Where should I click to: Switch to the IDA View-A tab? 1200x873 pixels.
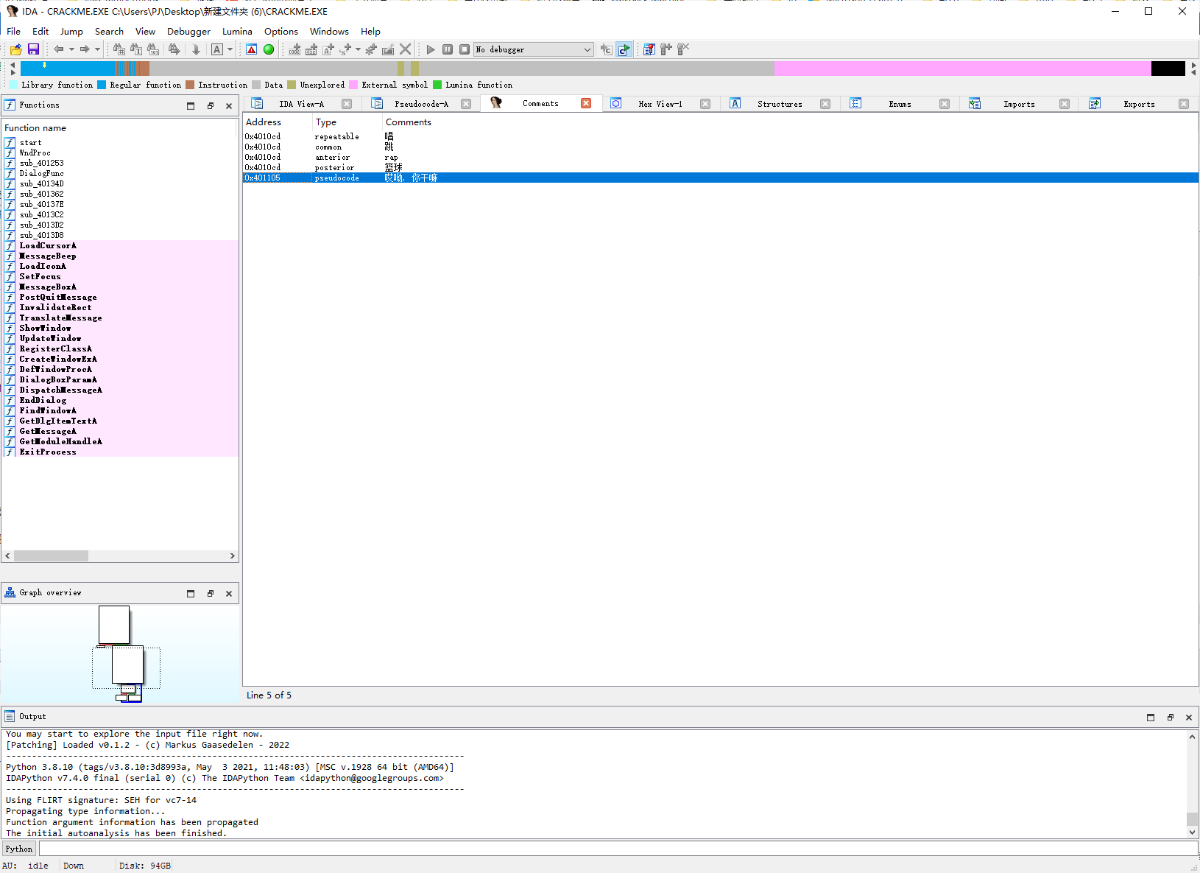(300, 104)
